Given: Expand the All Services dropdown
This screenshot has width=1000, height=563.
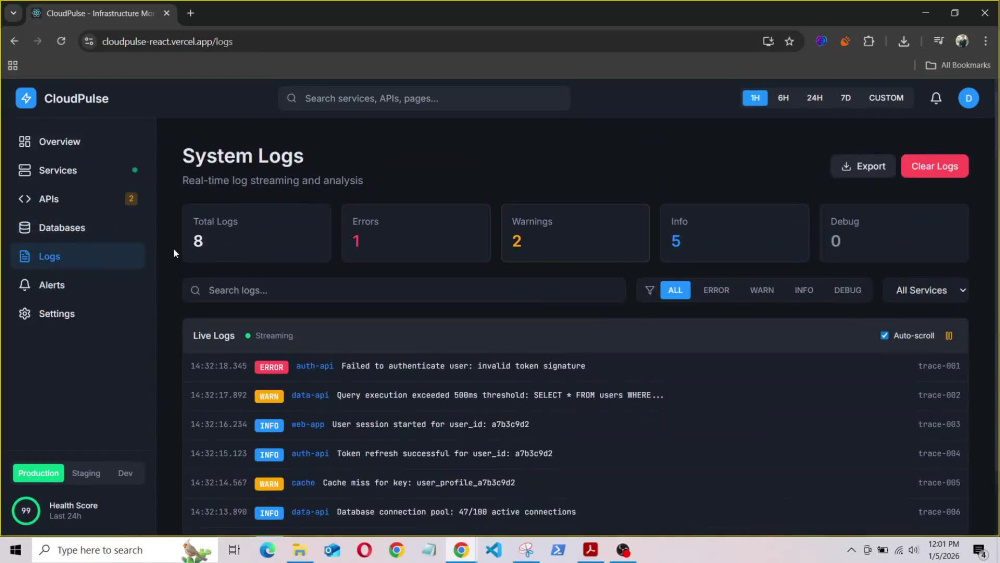Looking at the screenshot, I should (x=926, y=290).
